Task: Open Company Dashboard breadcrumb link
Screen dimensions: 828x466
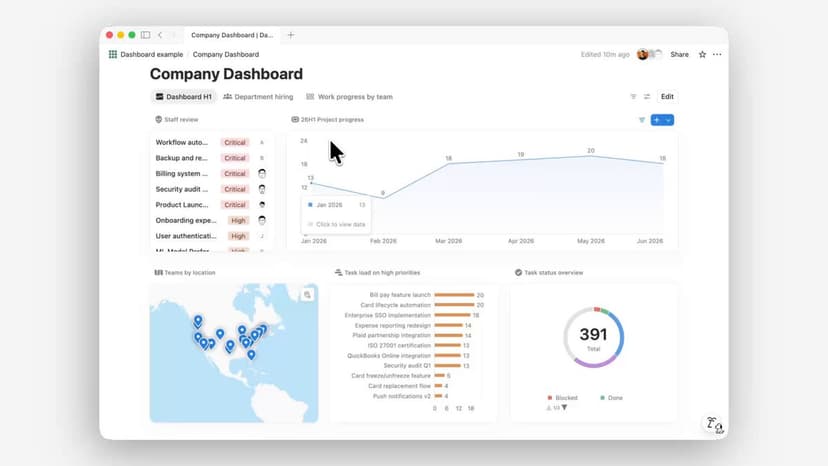Action: coord(226,54)
